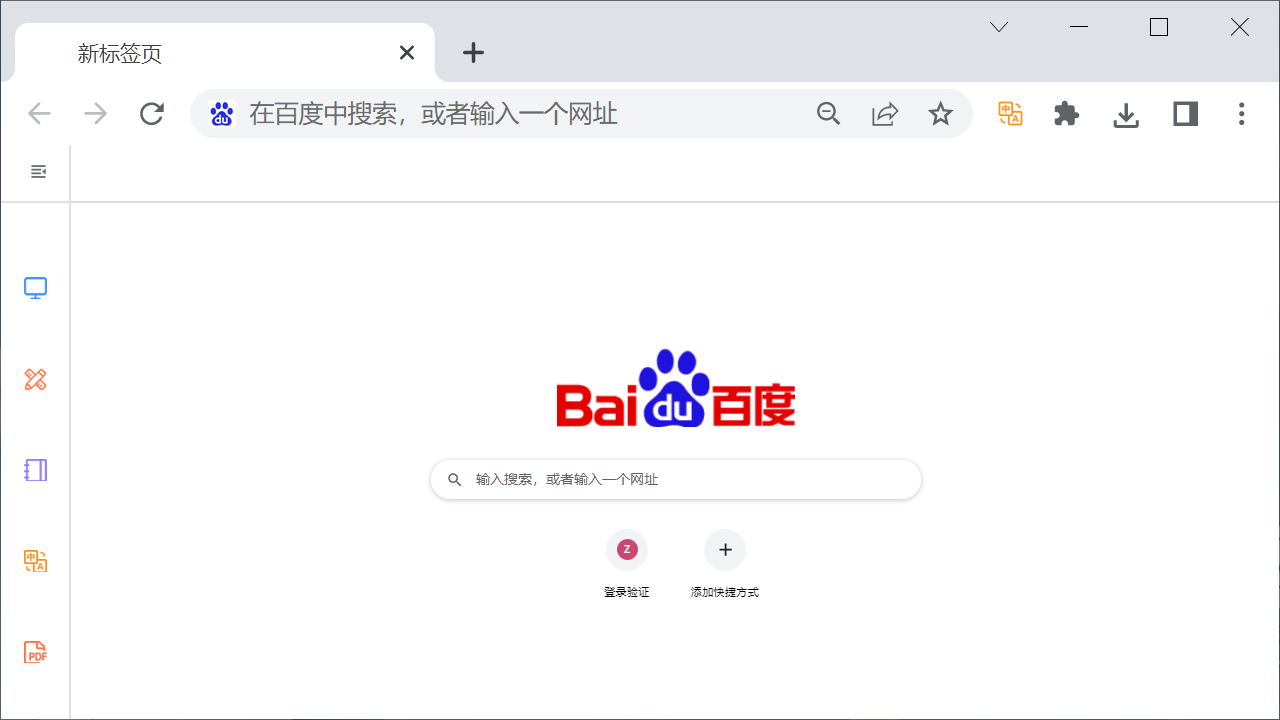Open the 登录验证 shortcut
This screenshot has height=720, width=1280.
[627, 564]
